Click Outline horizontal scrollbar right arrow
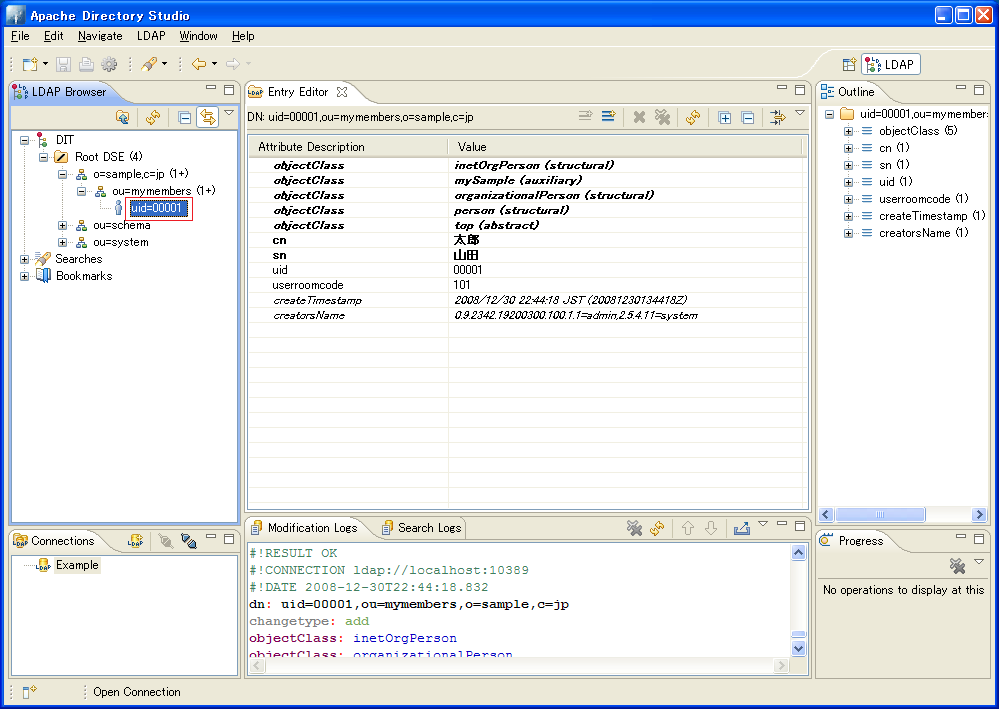Screen dimensions: 999x709 tap(979, 515)
